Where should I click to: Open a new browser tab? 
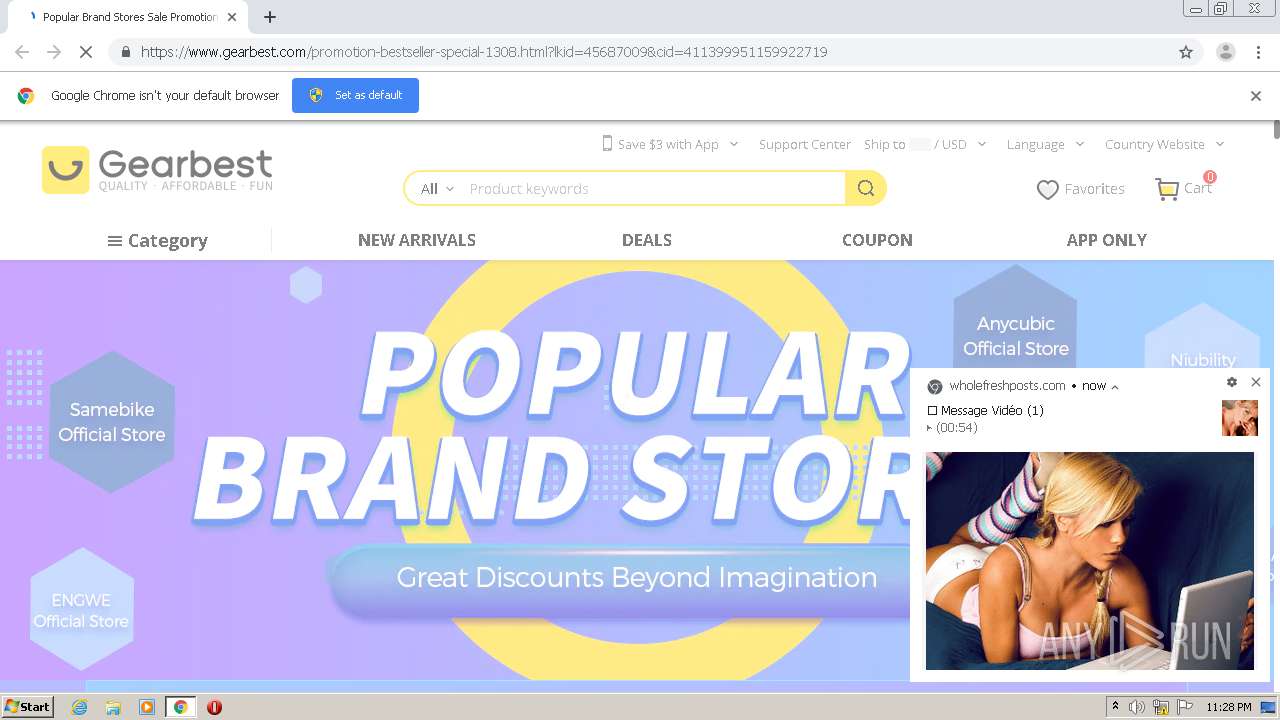point(270,17)
